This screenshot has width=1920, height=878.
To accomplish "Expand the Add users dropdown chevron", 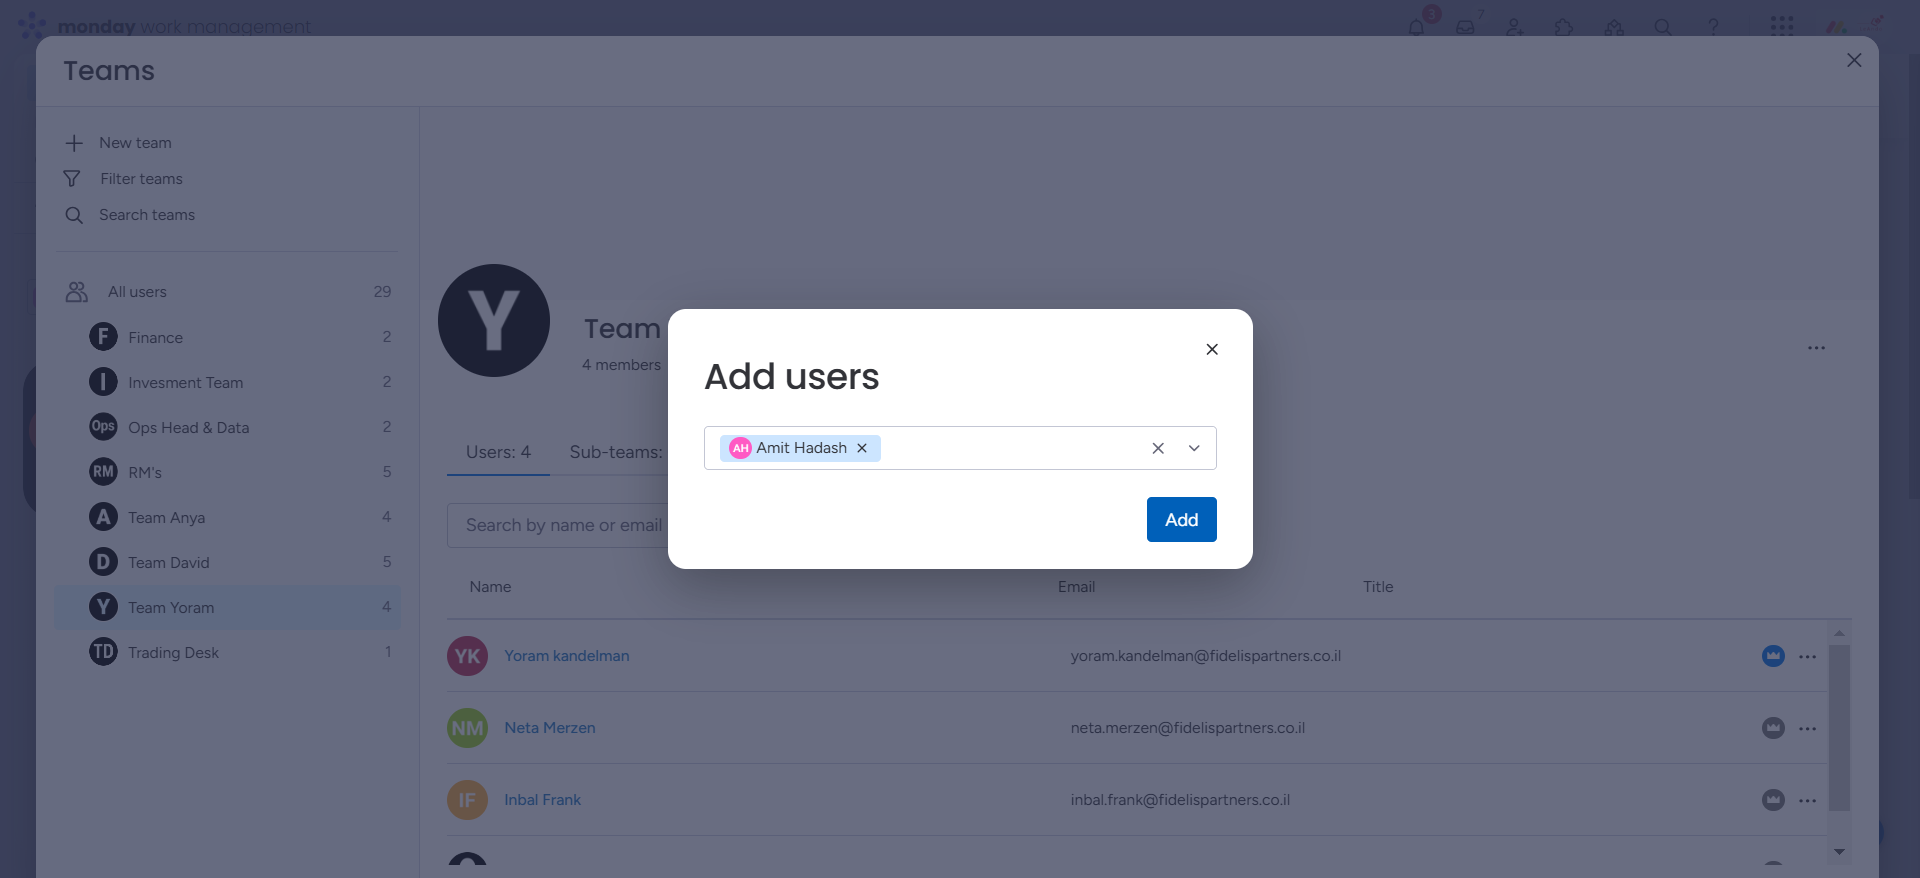I will click(x=1194, y=448).
